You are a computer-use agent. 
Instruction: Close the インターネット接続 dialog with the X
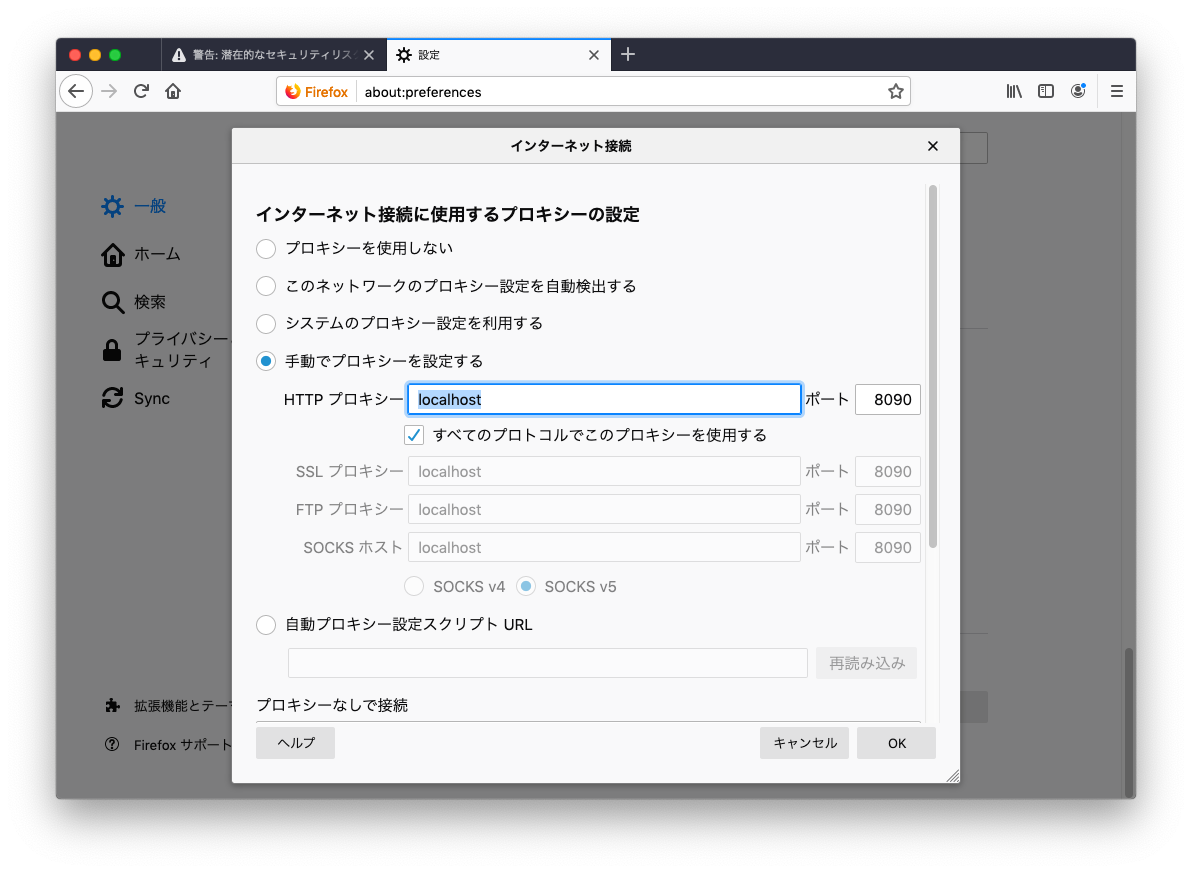933,146
